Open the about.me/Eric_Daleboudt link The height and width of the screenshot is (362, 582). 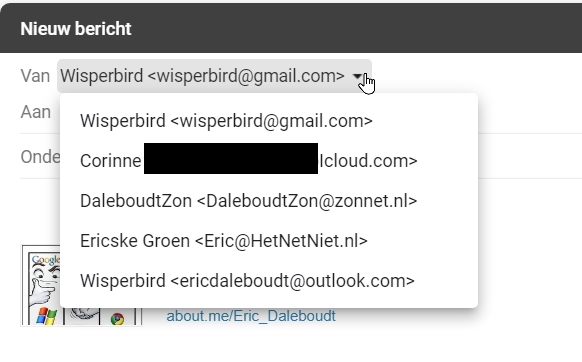[251, 316]
